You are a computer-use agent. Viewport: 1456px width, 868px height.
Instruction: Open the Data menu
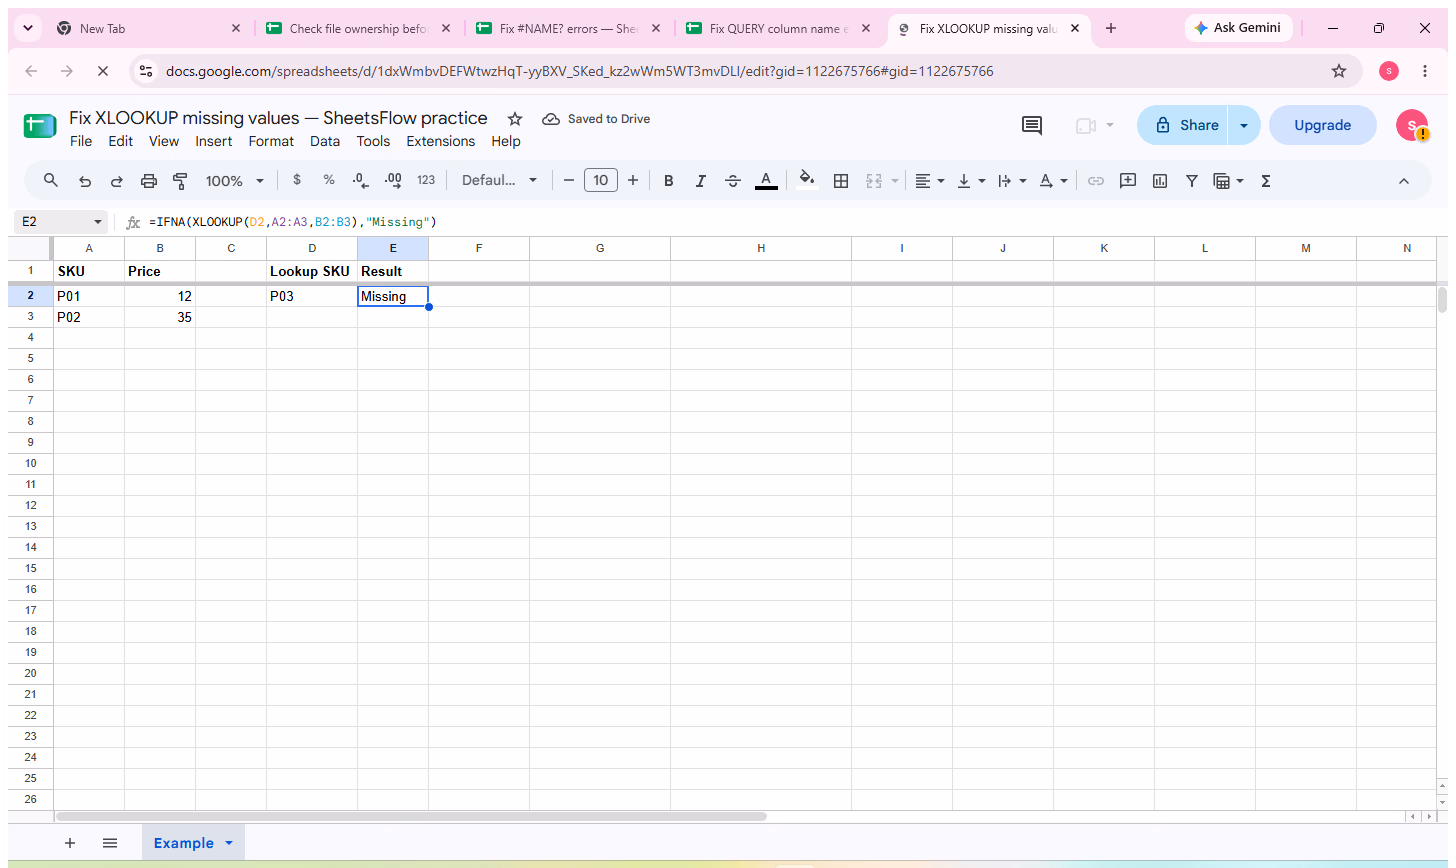(325, 141)
